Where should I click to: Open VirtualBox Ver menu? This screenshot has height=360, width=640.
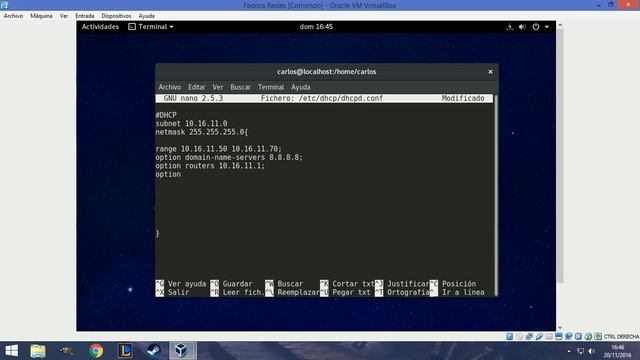(x=64, y=16)
